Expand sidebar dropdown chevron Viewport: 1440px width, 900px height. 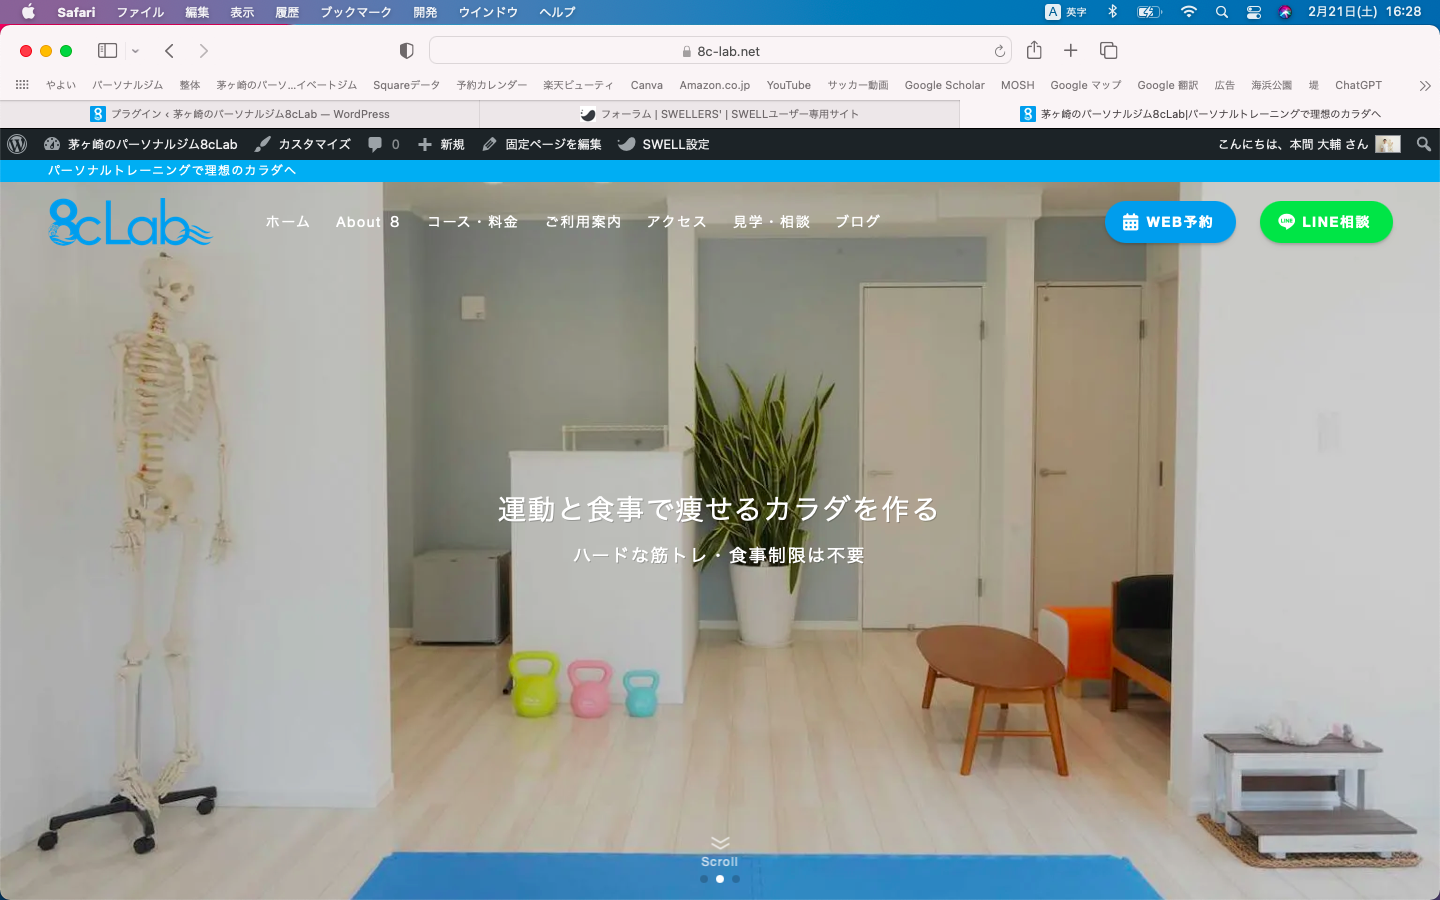click(x=135, y=51)
